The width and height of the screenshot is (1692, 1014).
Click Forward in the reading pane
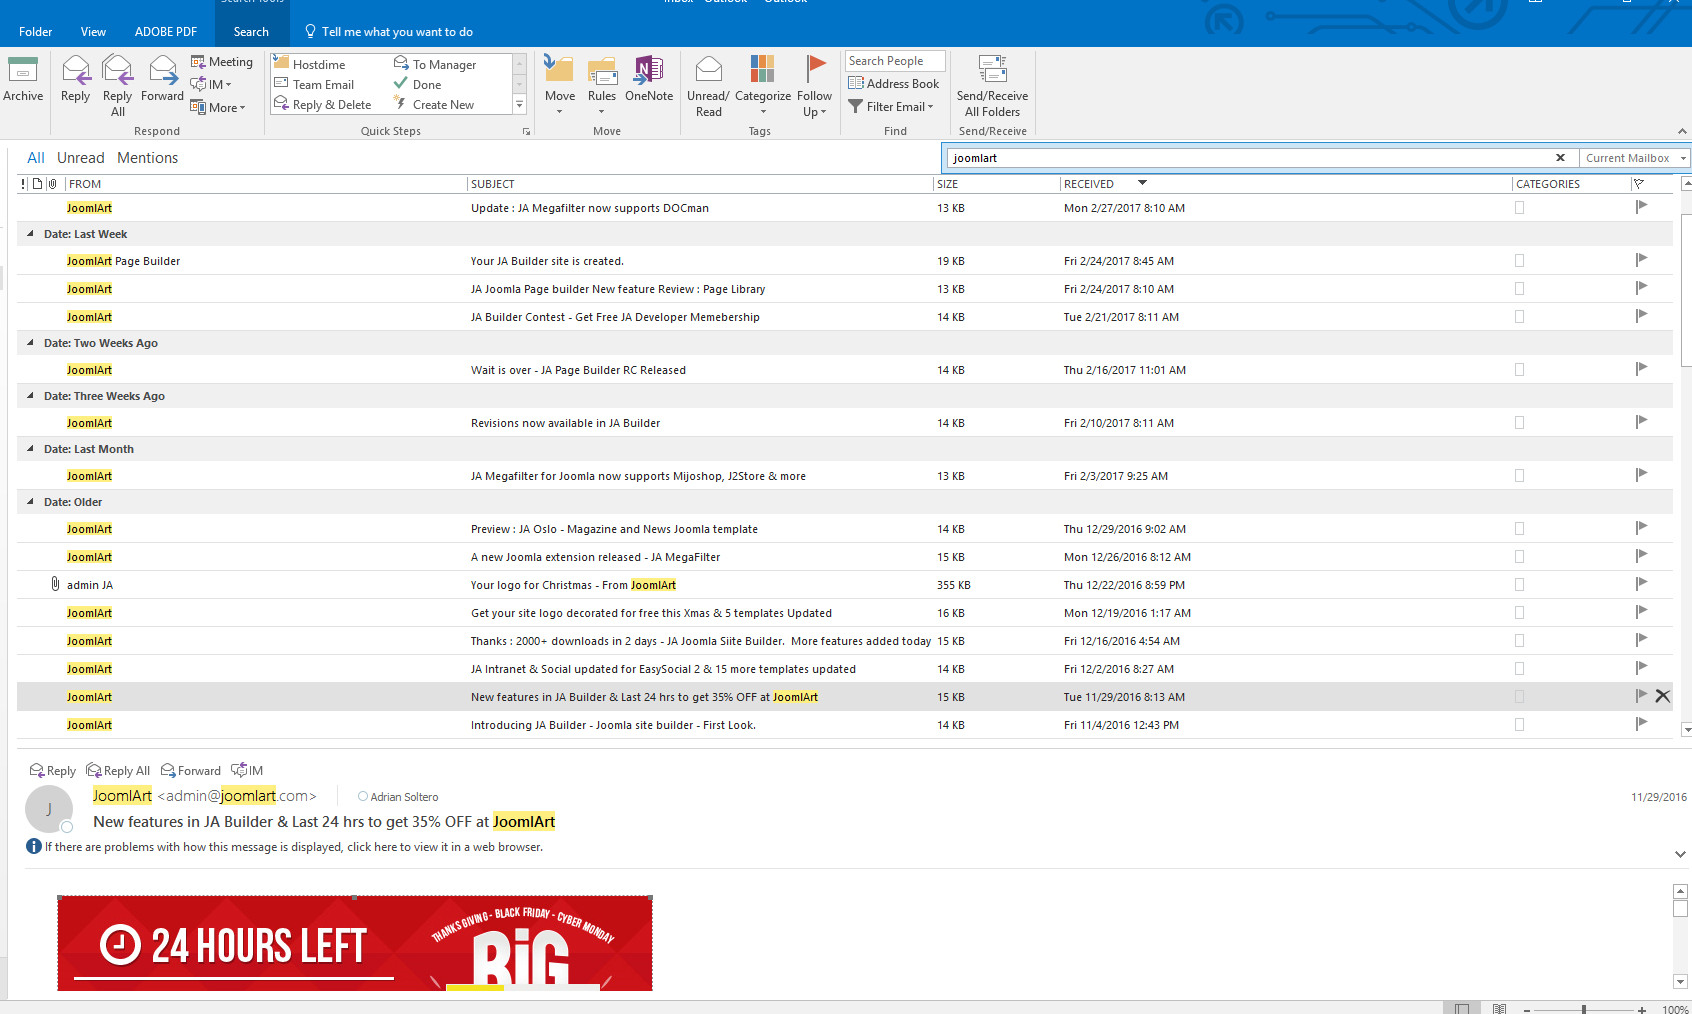(191, 770)
